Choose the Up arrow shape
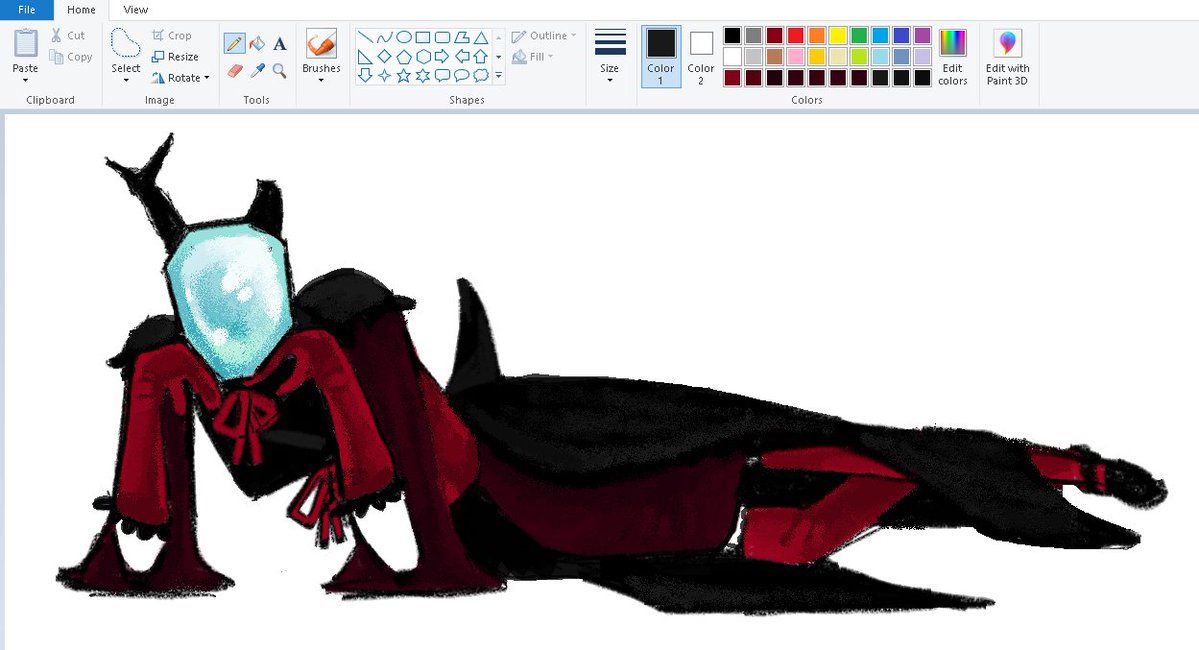This screenshot has height=650, width=1199. click(480, 56)
